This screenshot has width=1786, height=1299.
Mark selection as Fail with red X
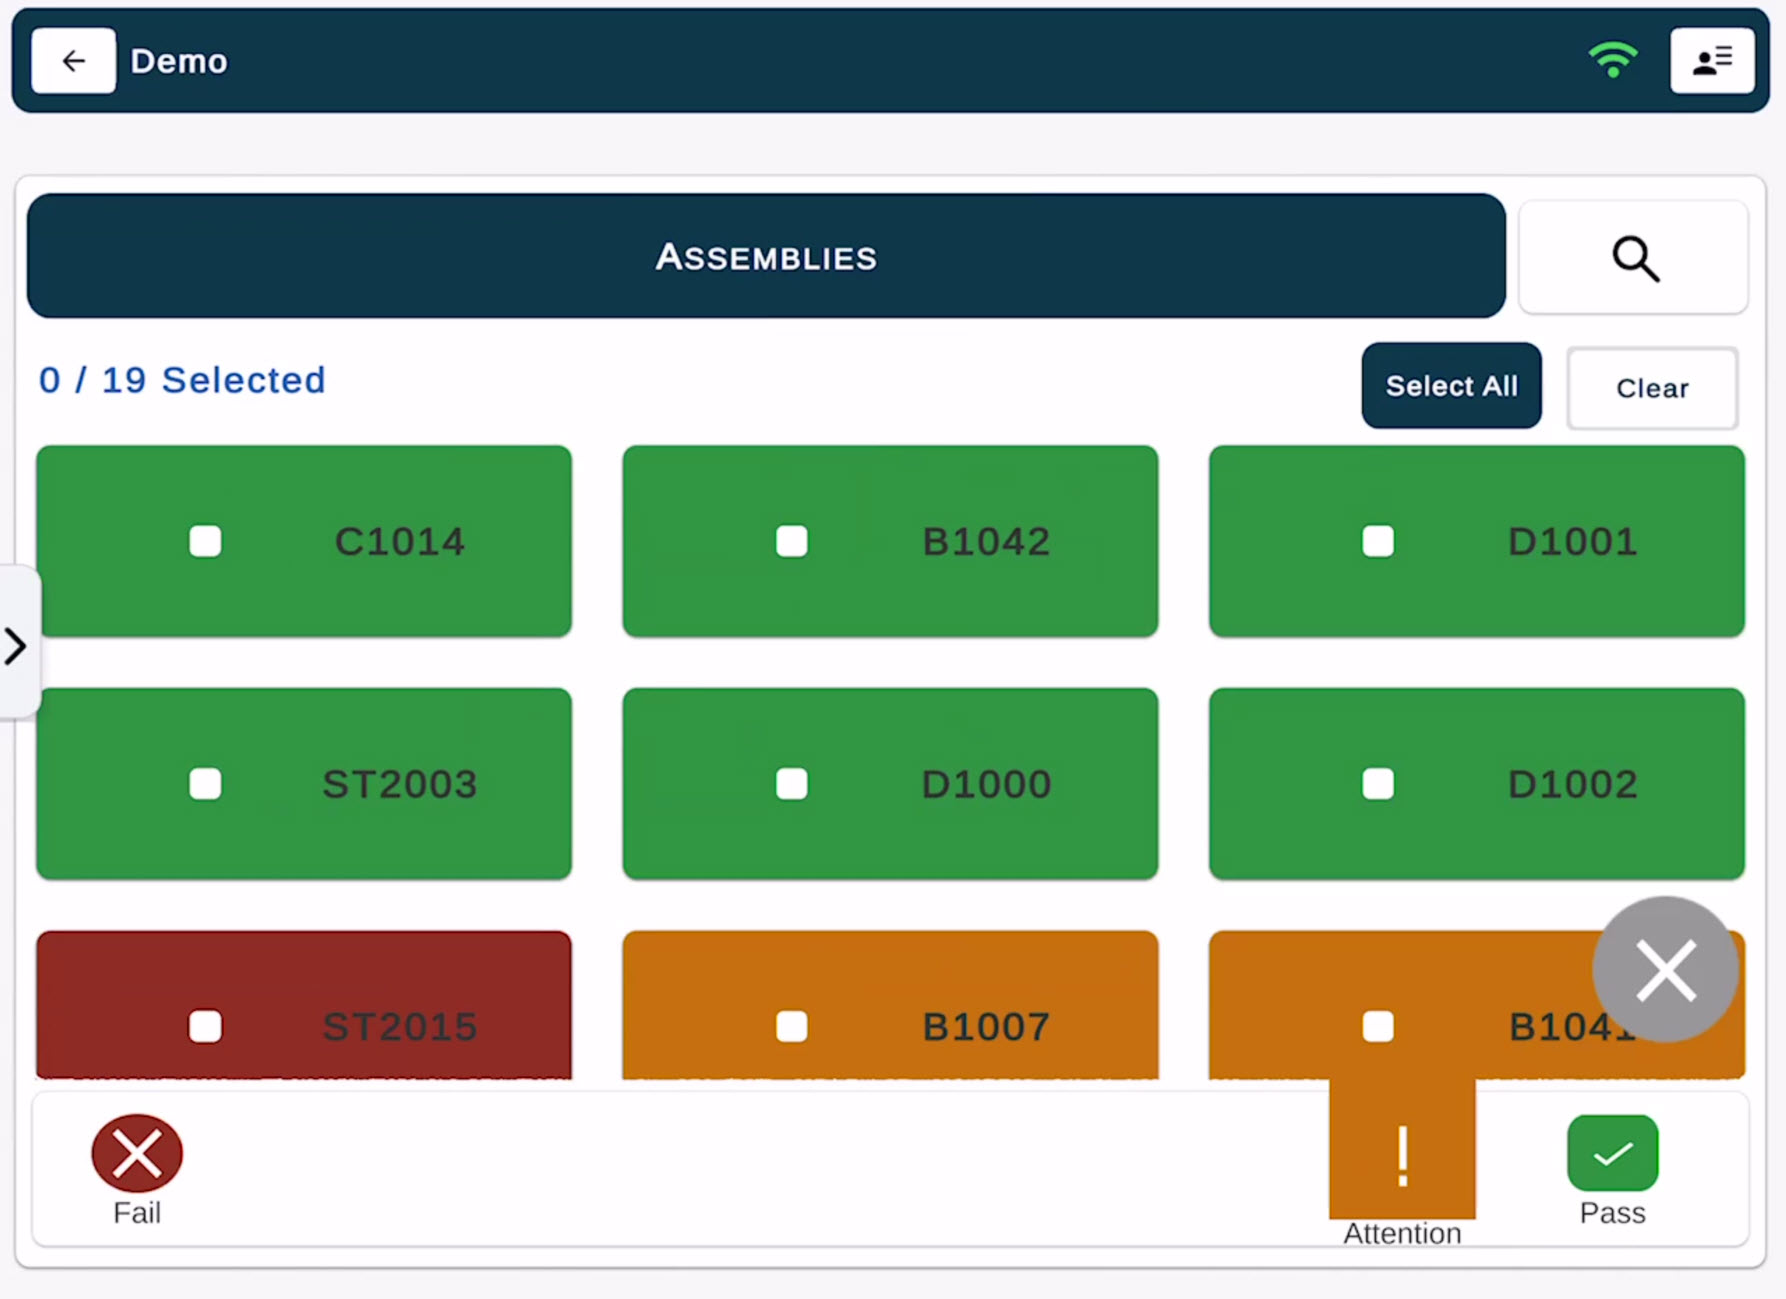pyautogui.click(x=137, y=1154)
